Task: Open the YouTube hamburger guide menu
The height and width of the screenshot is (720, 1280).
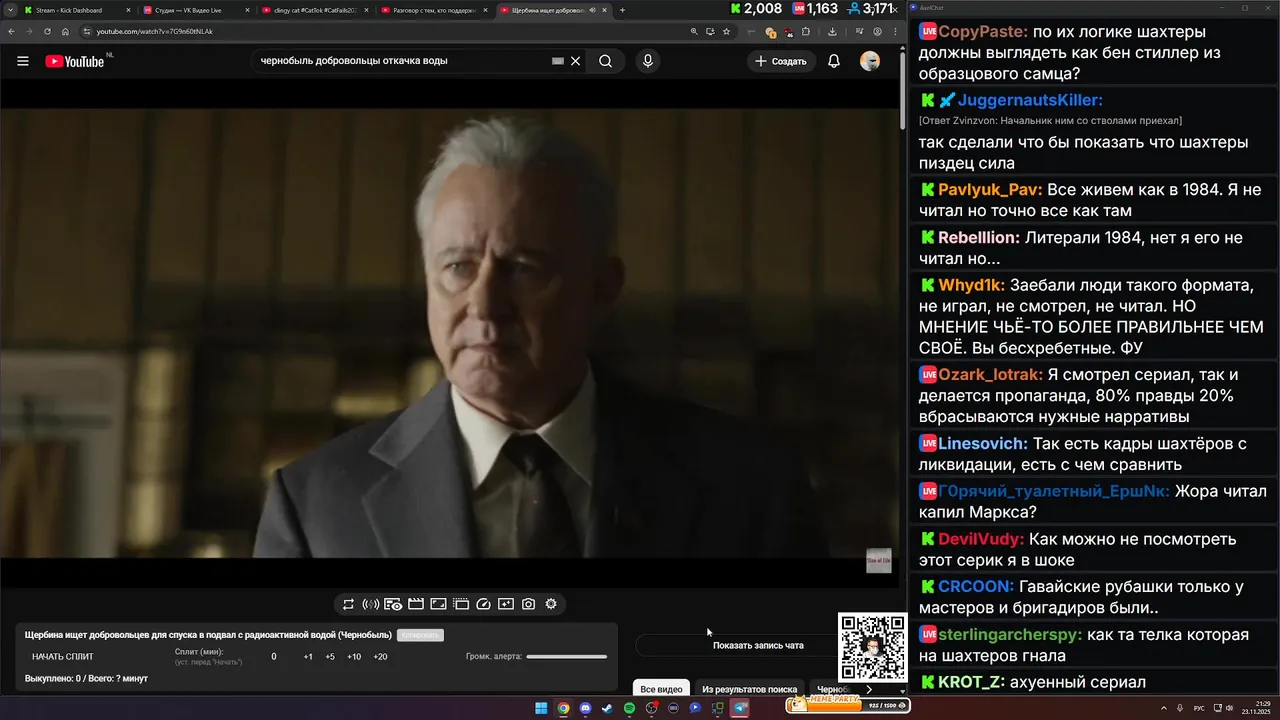Action: point(23,61)
